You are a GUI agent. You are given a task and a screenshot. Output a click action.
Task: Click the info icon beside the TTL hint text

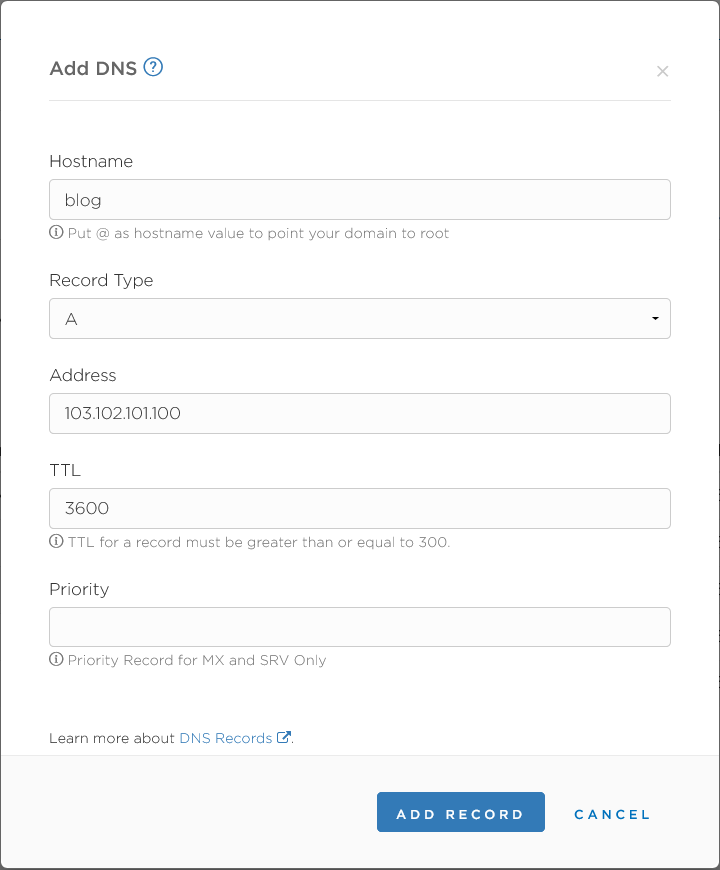(x=55, y=541)
